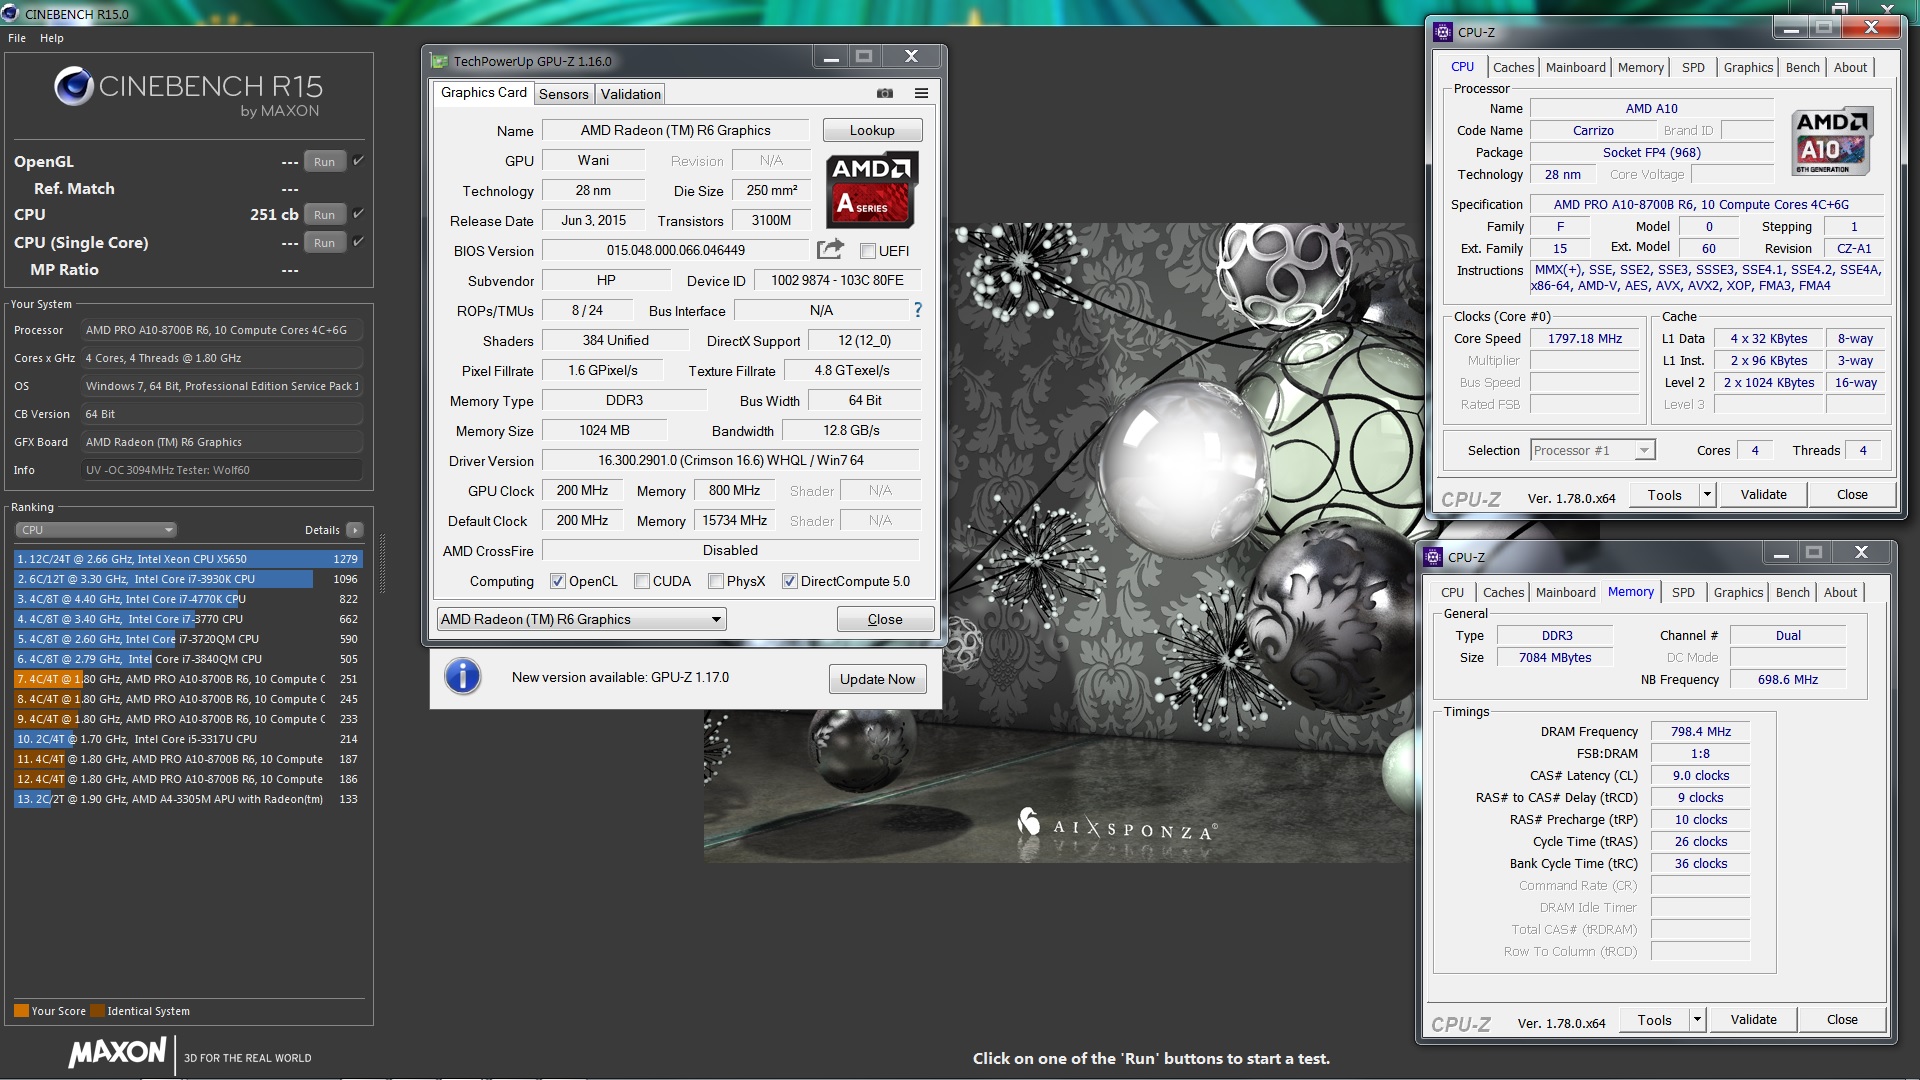1920x1080 pixels.
Task: Click the Details label in Ranking panel
Action: pos(322,530)
